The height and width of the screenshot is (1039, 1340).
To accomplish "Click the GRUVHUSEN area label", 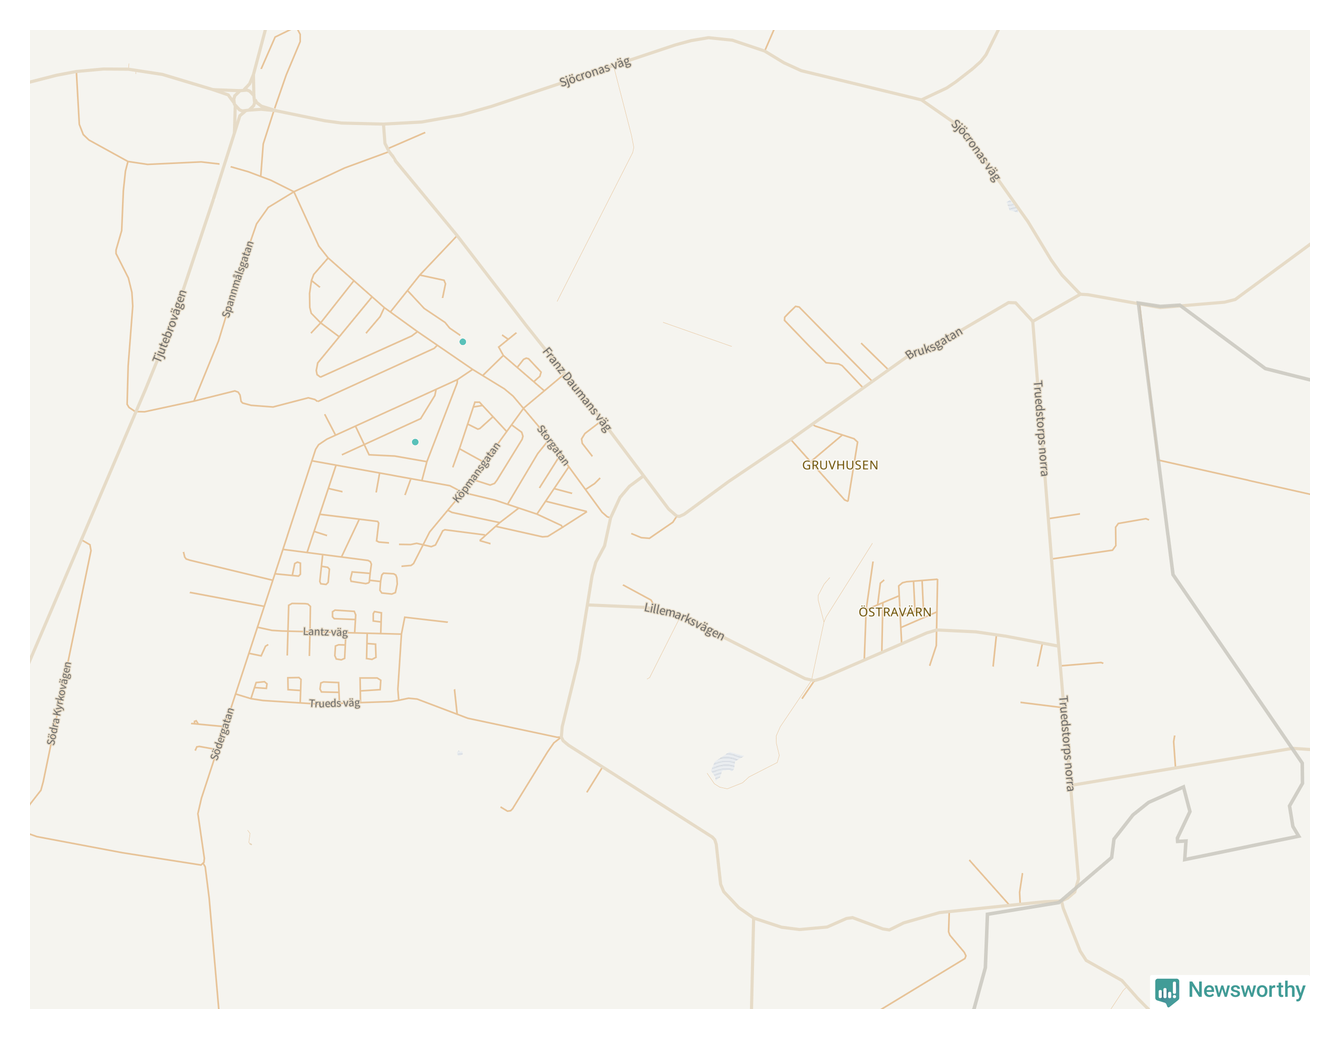I will pyautogui.click(x=840, y=465).
